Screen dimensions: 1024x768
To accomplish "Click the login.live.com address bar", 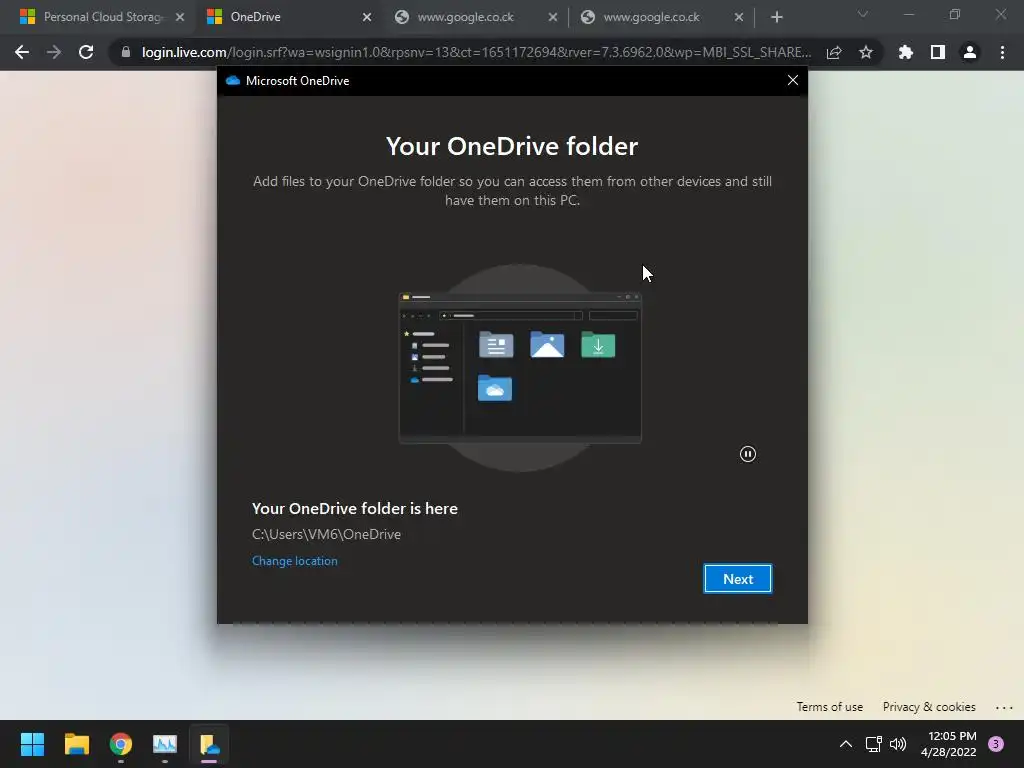I will click(476, 52).
